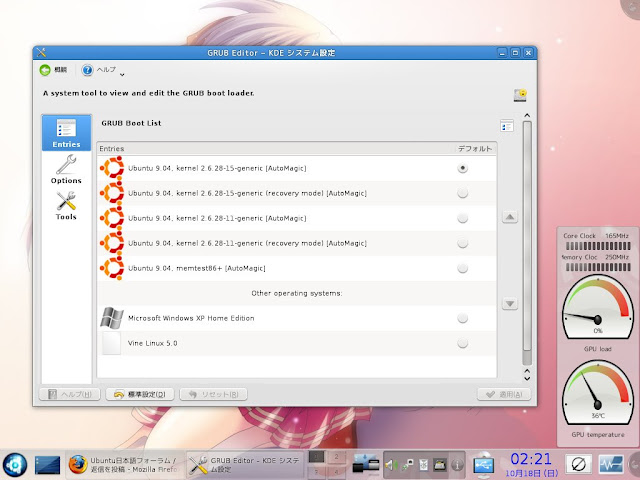Screen dimensions: 640x480
Task: Click the network connection tray icon
Action: tap(407, 465)
